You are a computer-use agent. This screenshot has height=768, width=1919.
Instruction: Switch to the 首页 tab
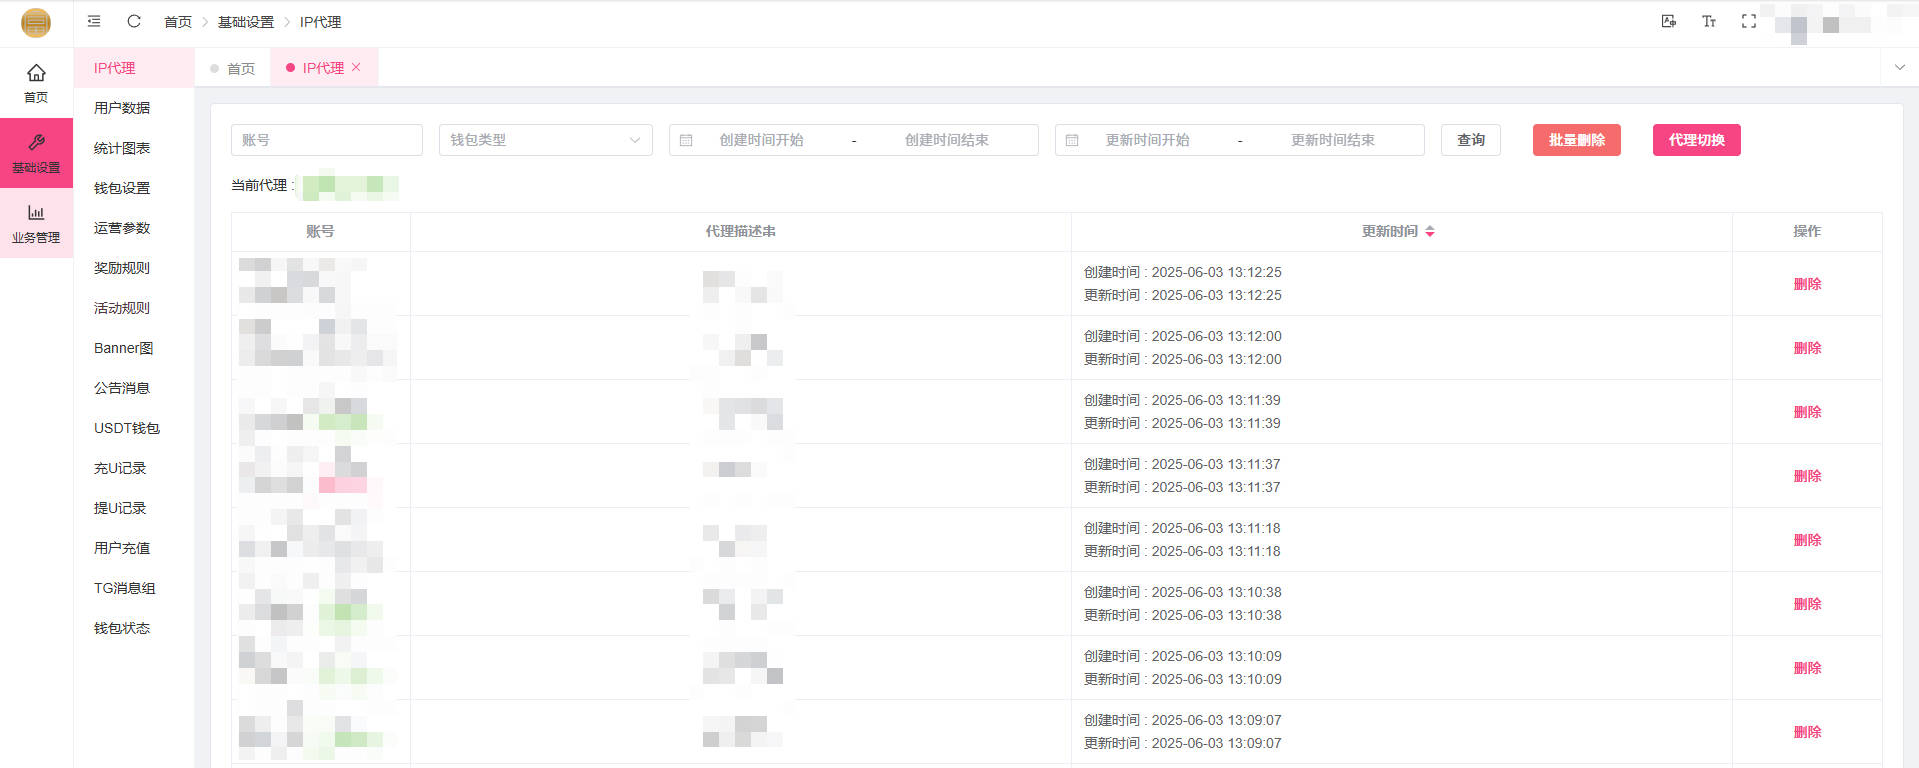click(x=233, y=68)
